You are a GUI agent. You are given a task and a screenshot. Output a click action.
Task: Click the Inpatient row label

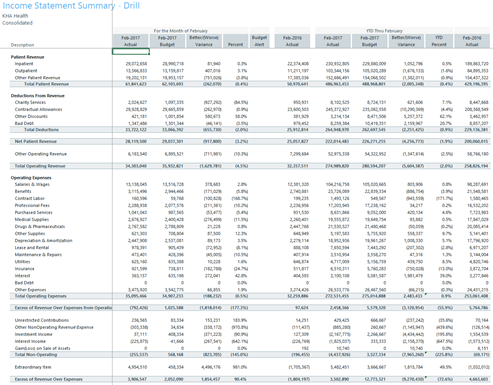(x=24, y=64)
